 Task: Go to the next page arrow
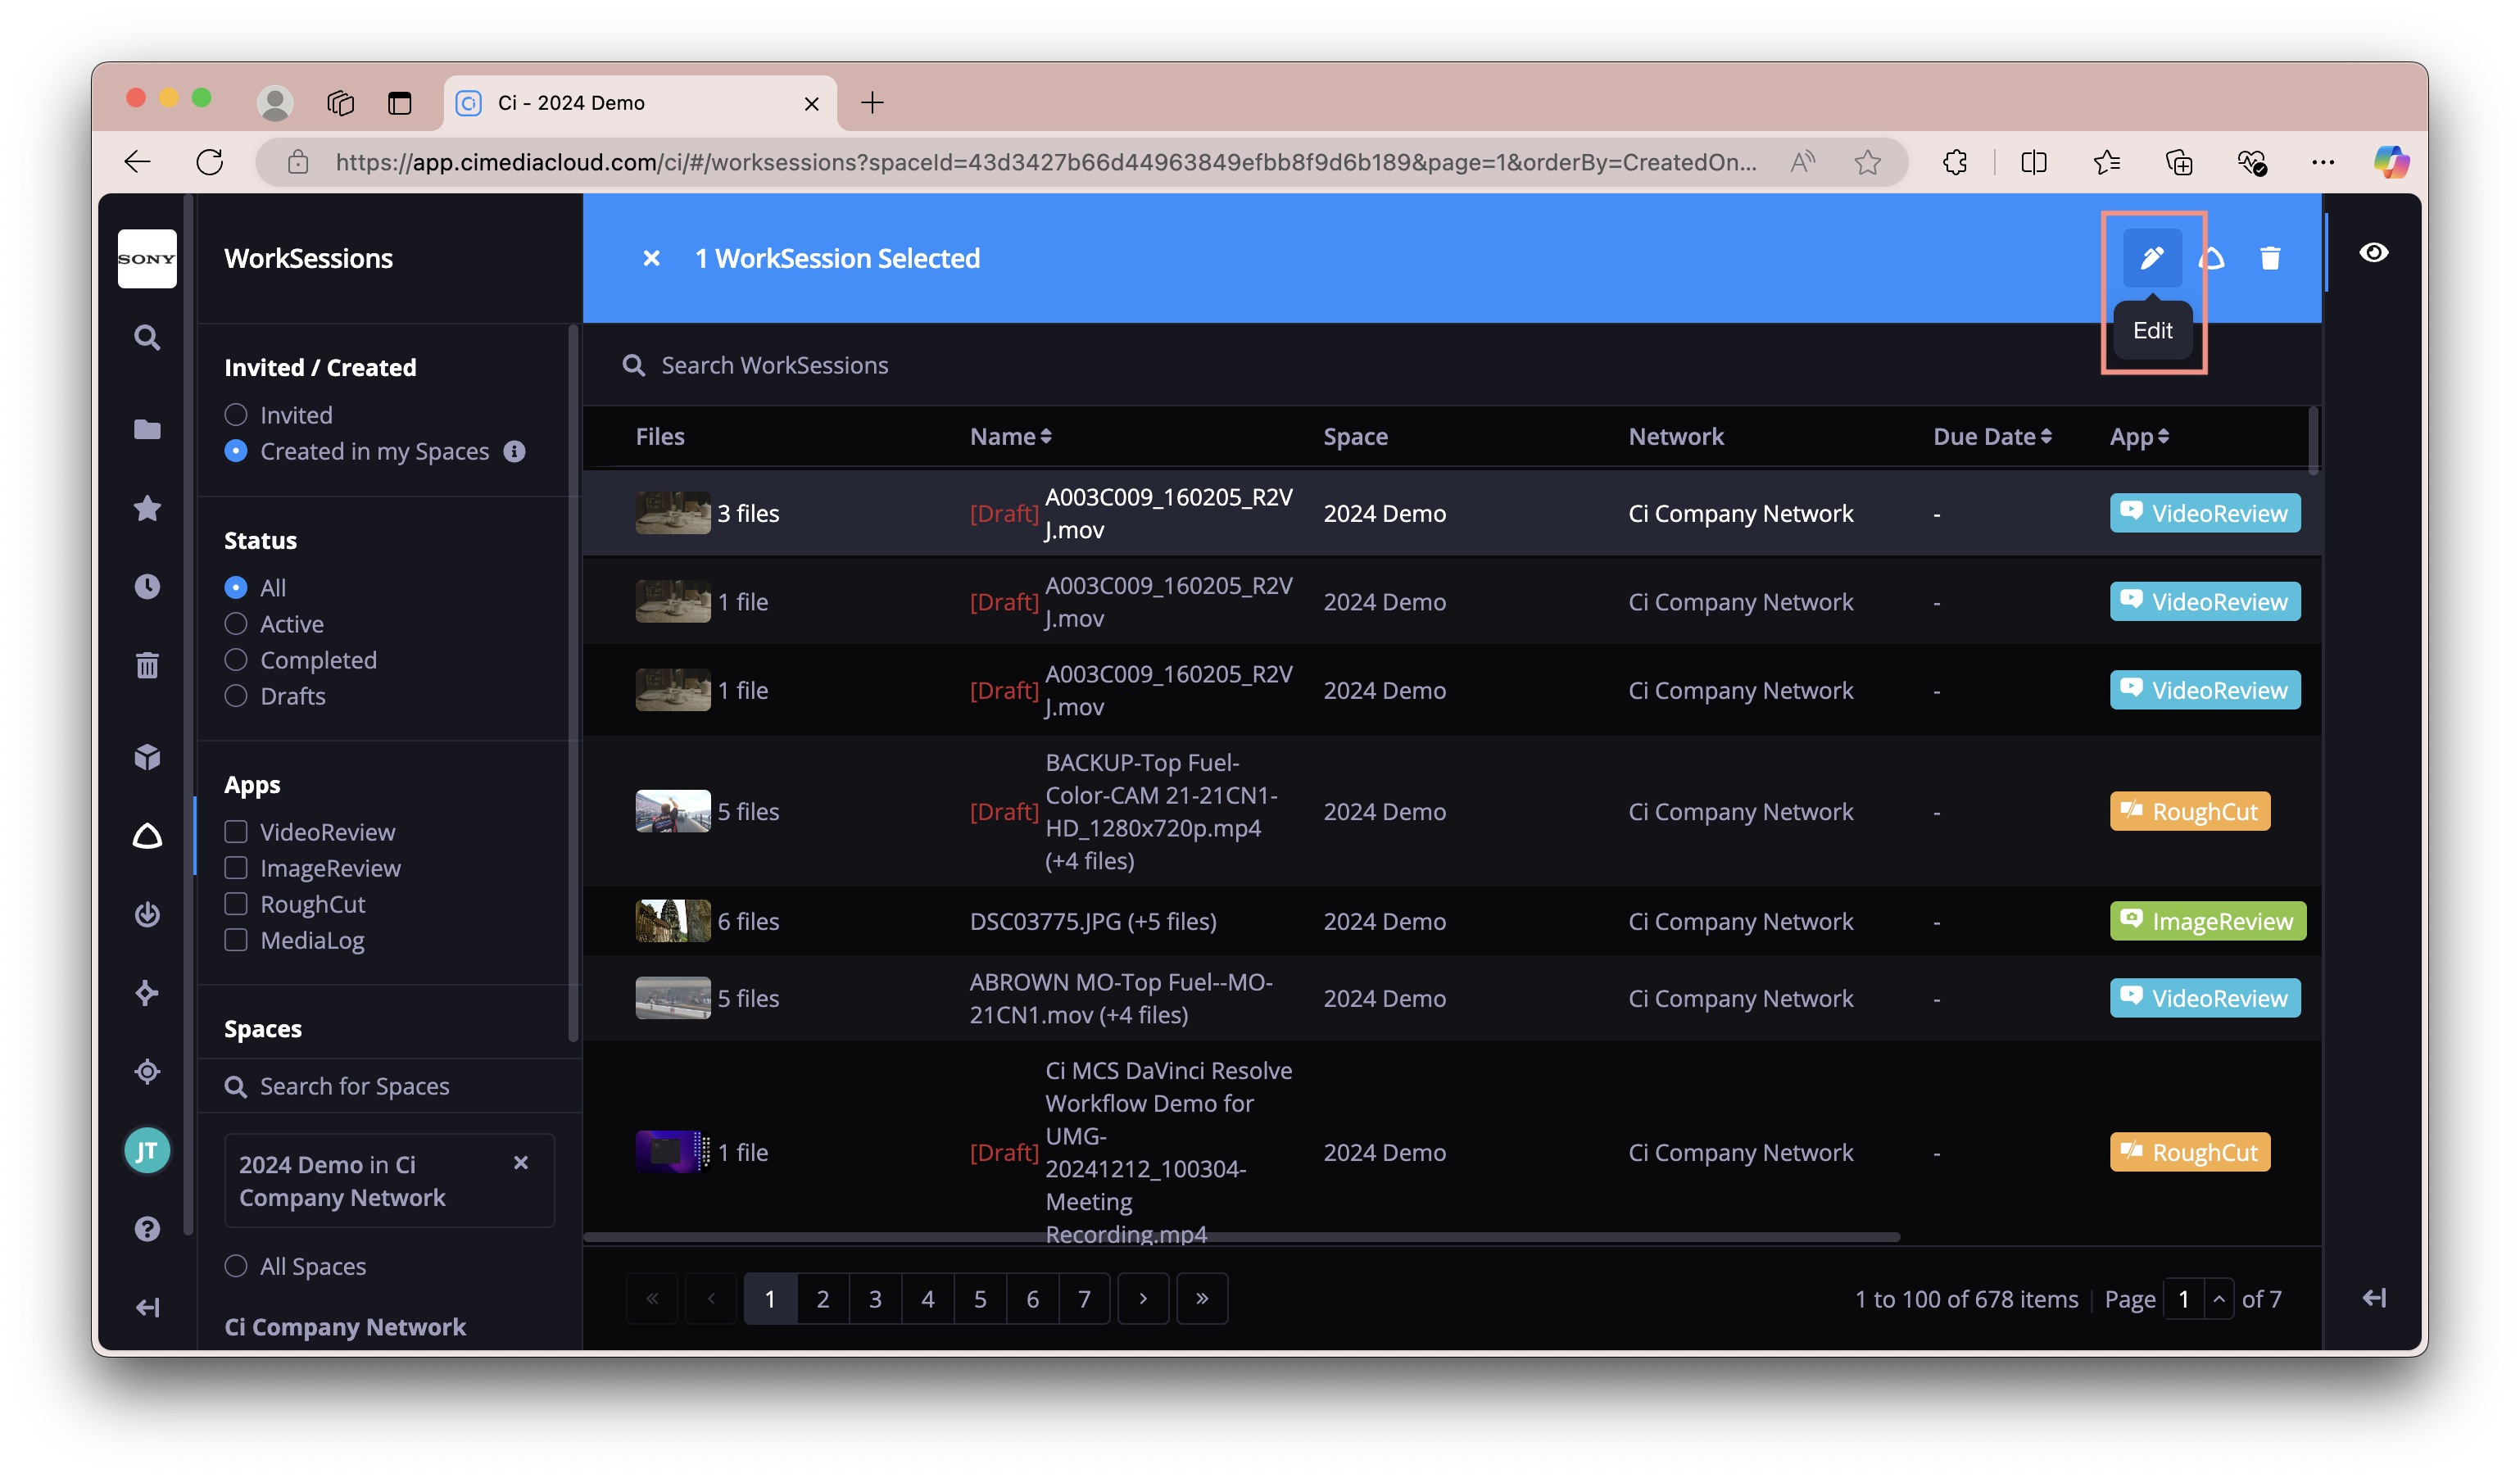point(1142,1298)
